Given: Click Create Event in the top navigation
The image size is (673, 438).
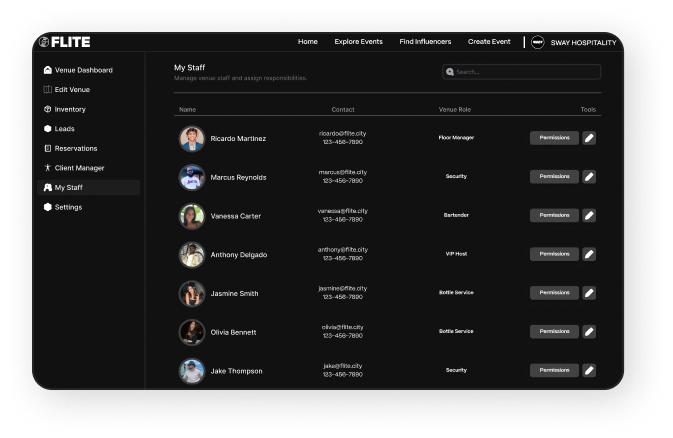Looking at the screenshot, I should click(x=489, y=42).
